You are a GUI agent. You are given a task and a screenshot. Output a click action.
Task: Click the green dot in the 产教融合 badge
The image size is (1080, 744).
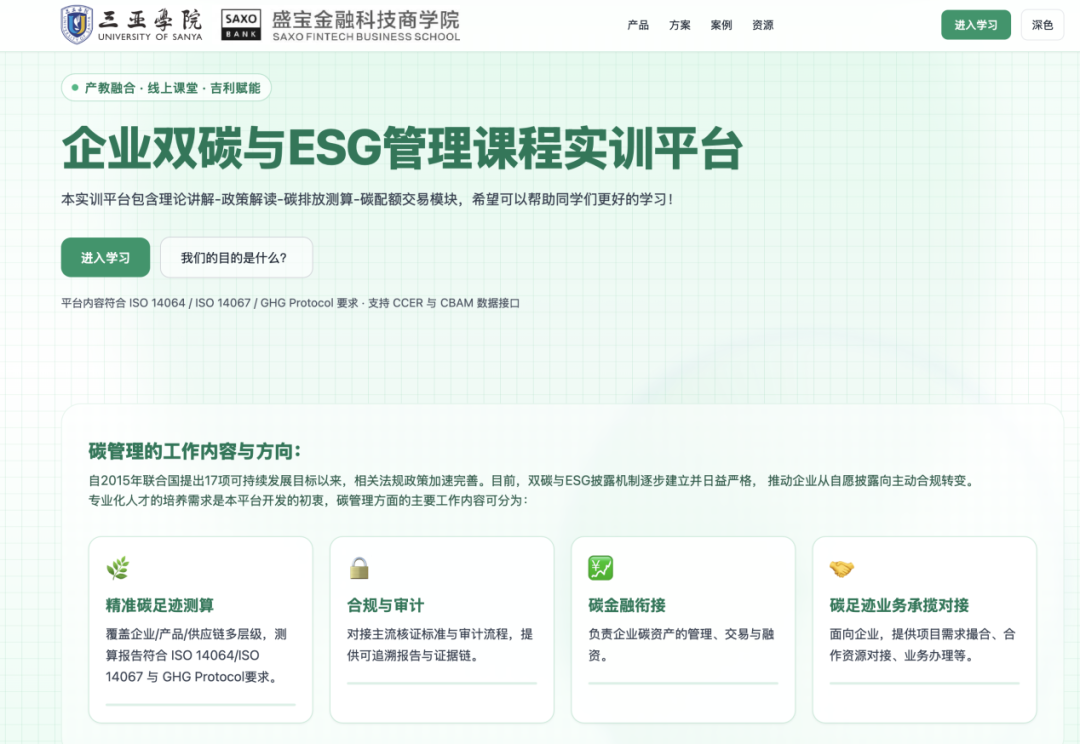[75, 88]
